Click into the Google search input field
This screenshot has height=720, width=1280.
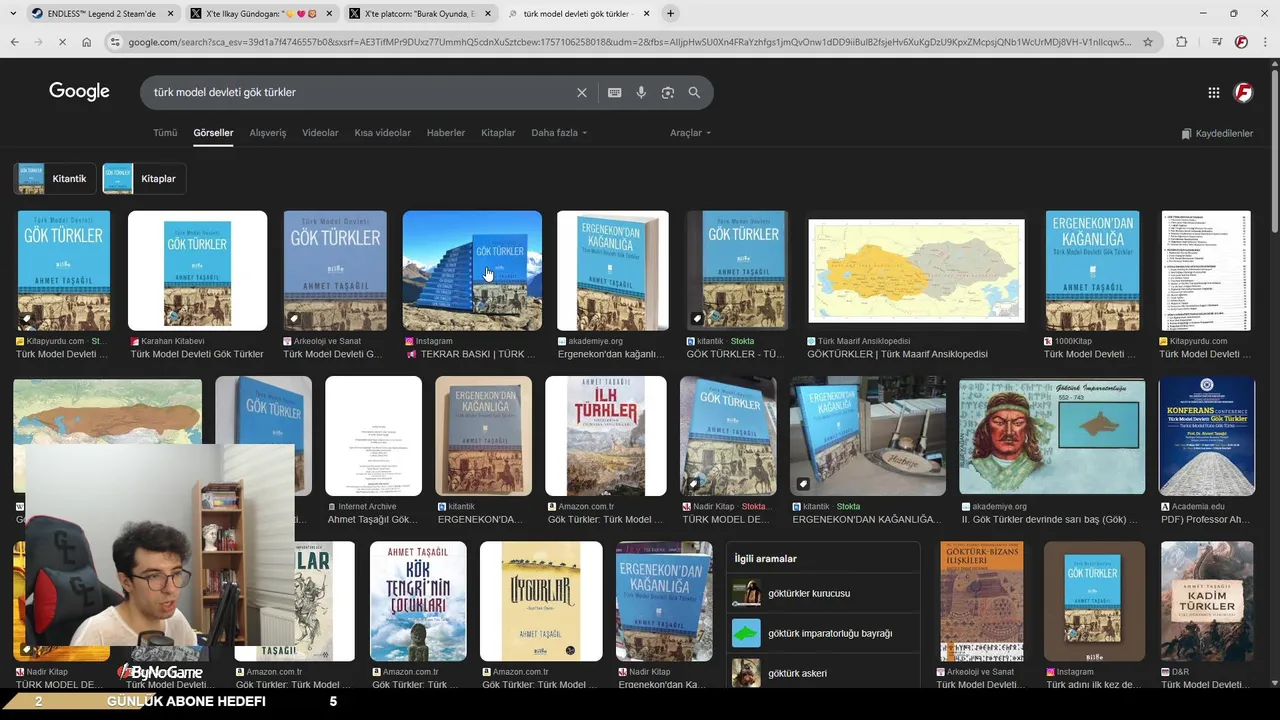[360, 92]
